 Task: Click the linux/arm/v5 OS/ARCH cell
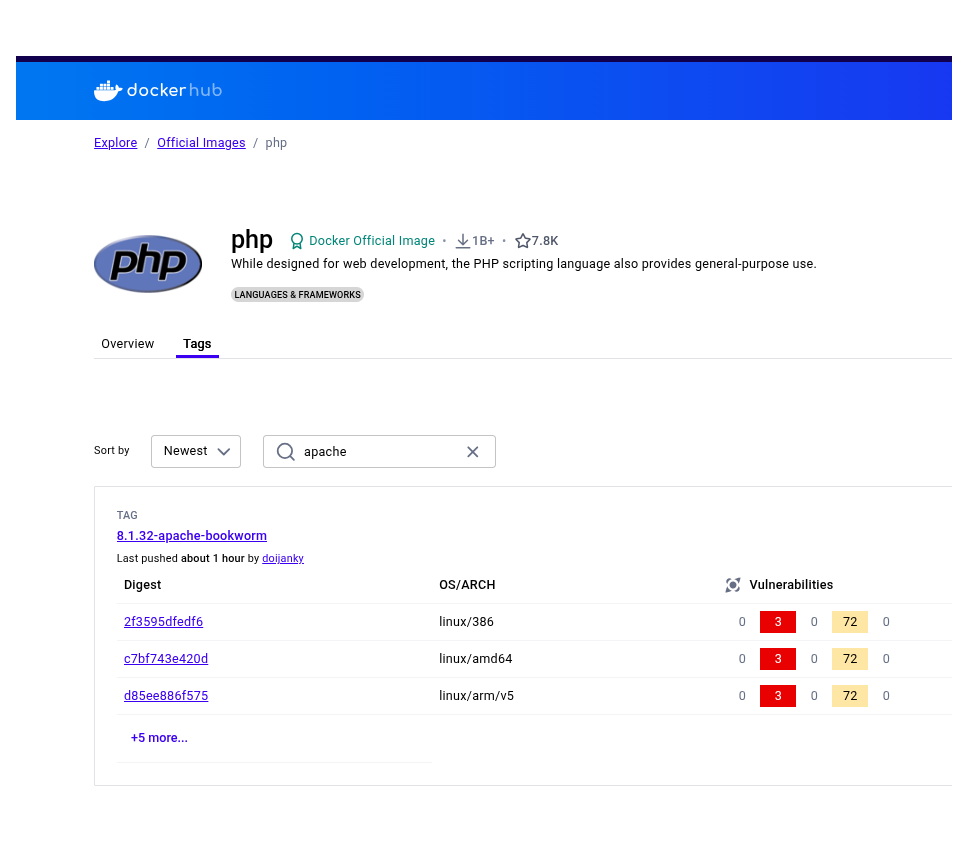(x=476, y=696)
